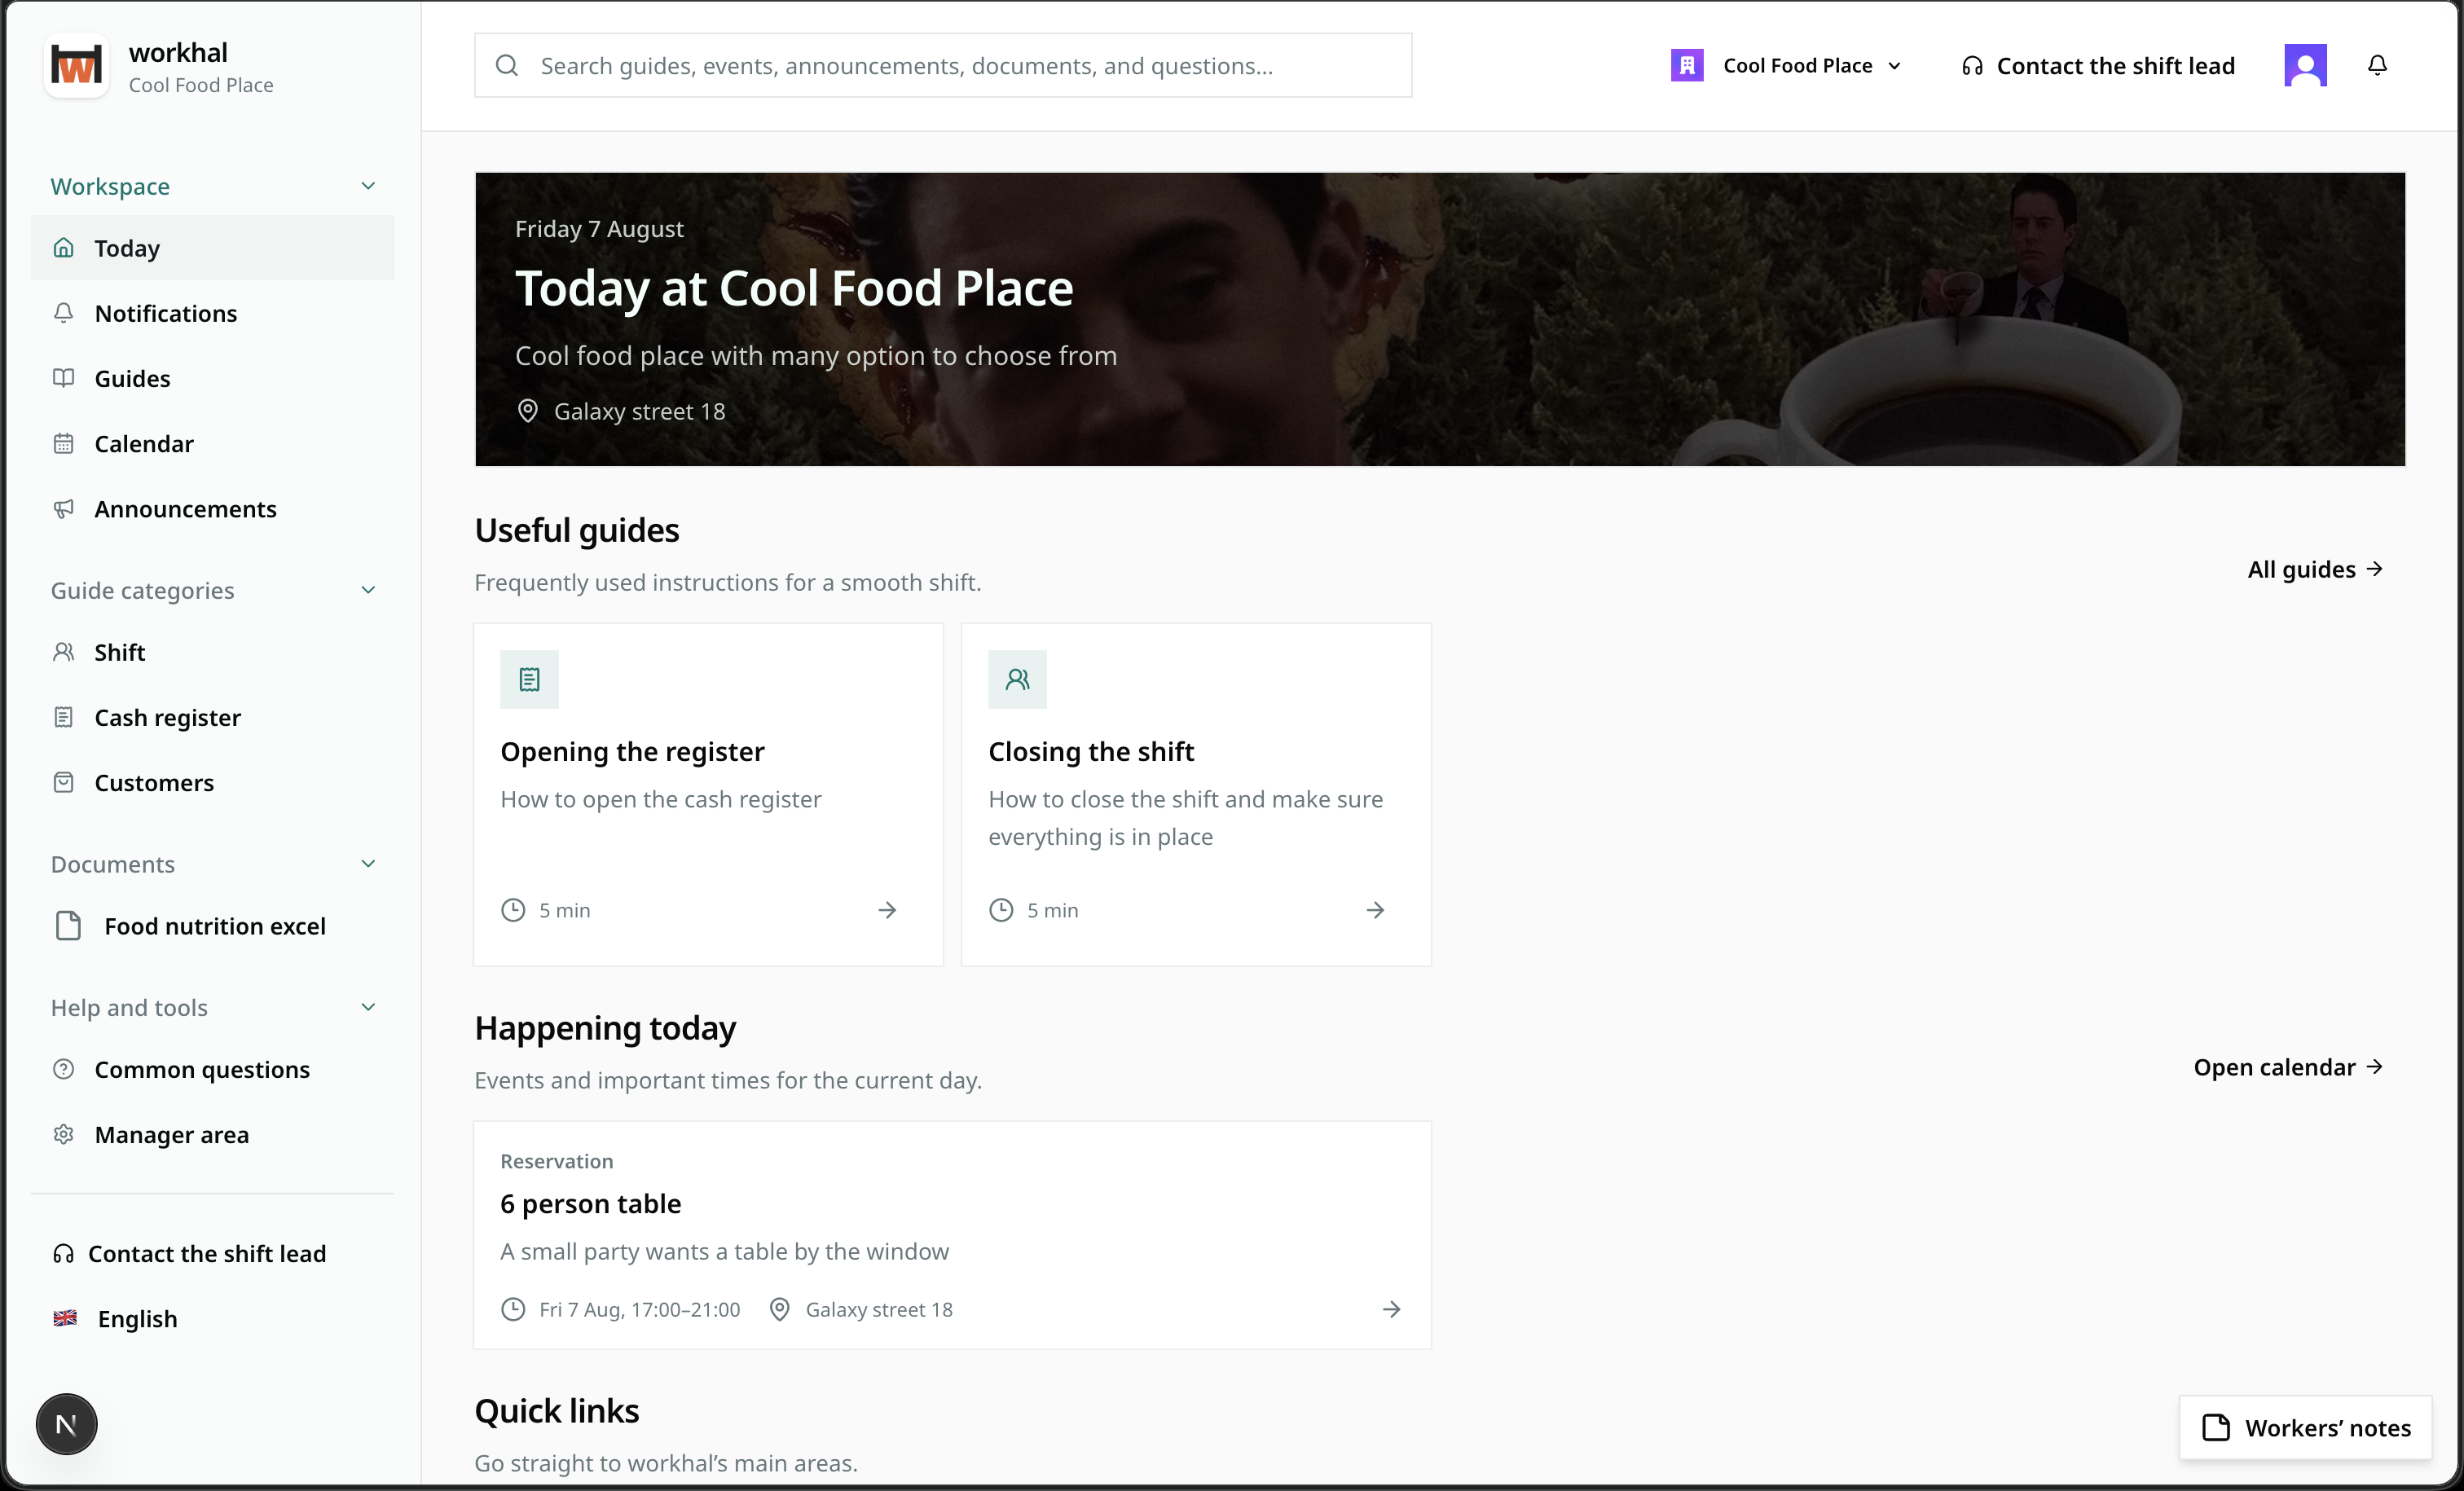Click Galaxy street 18 in hero banner
Viewport: 2464px width, 1491px height.
639,411
